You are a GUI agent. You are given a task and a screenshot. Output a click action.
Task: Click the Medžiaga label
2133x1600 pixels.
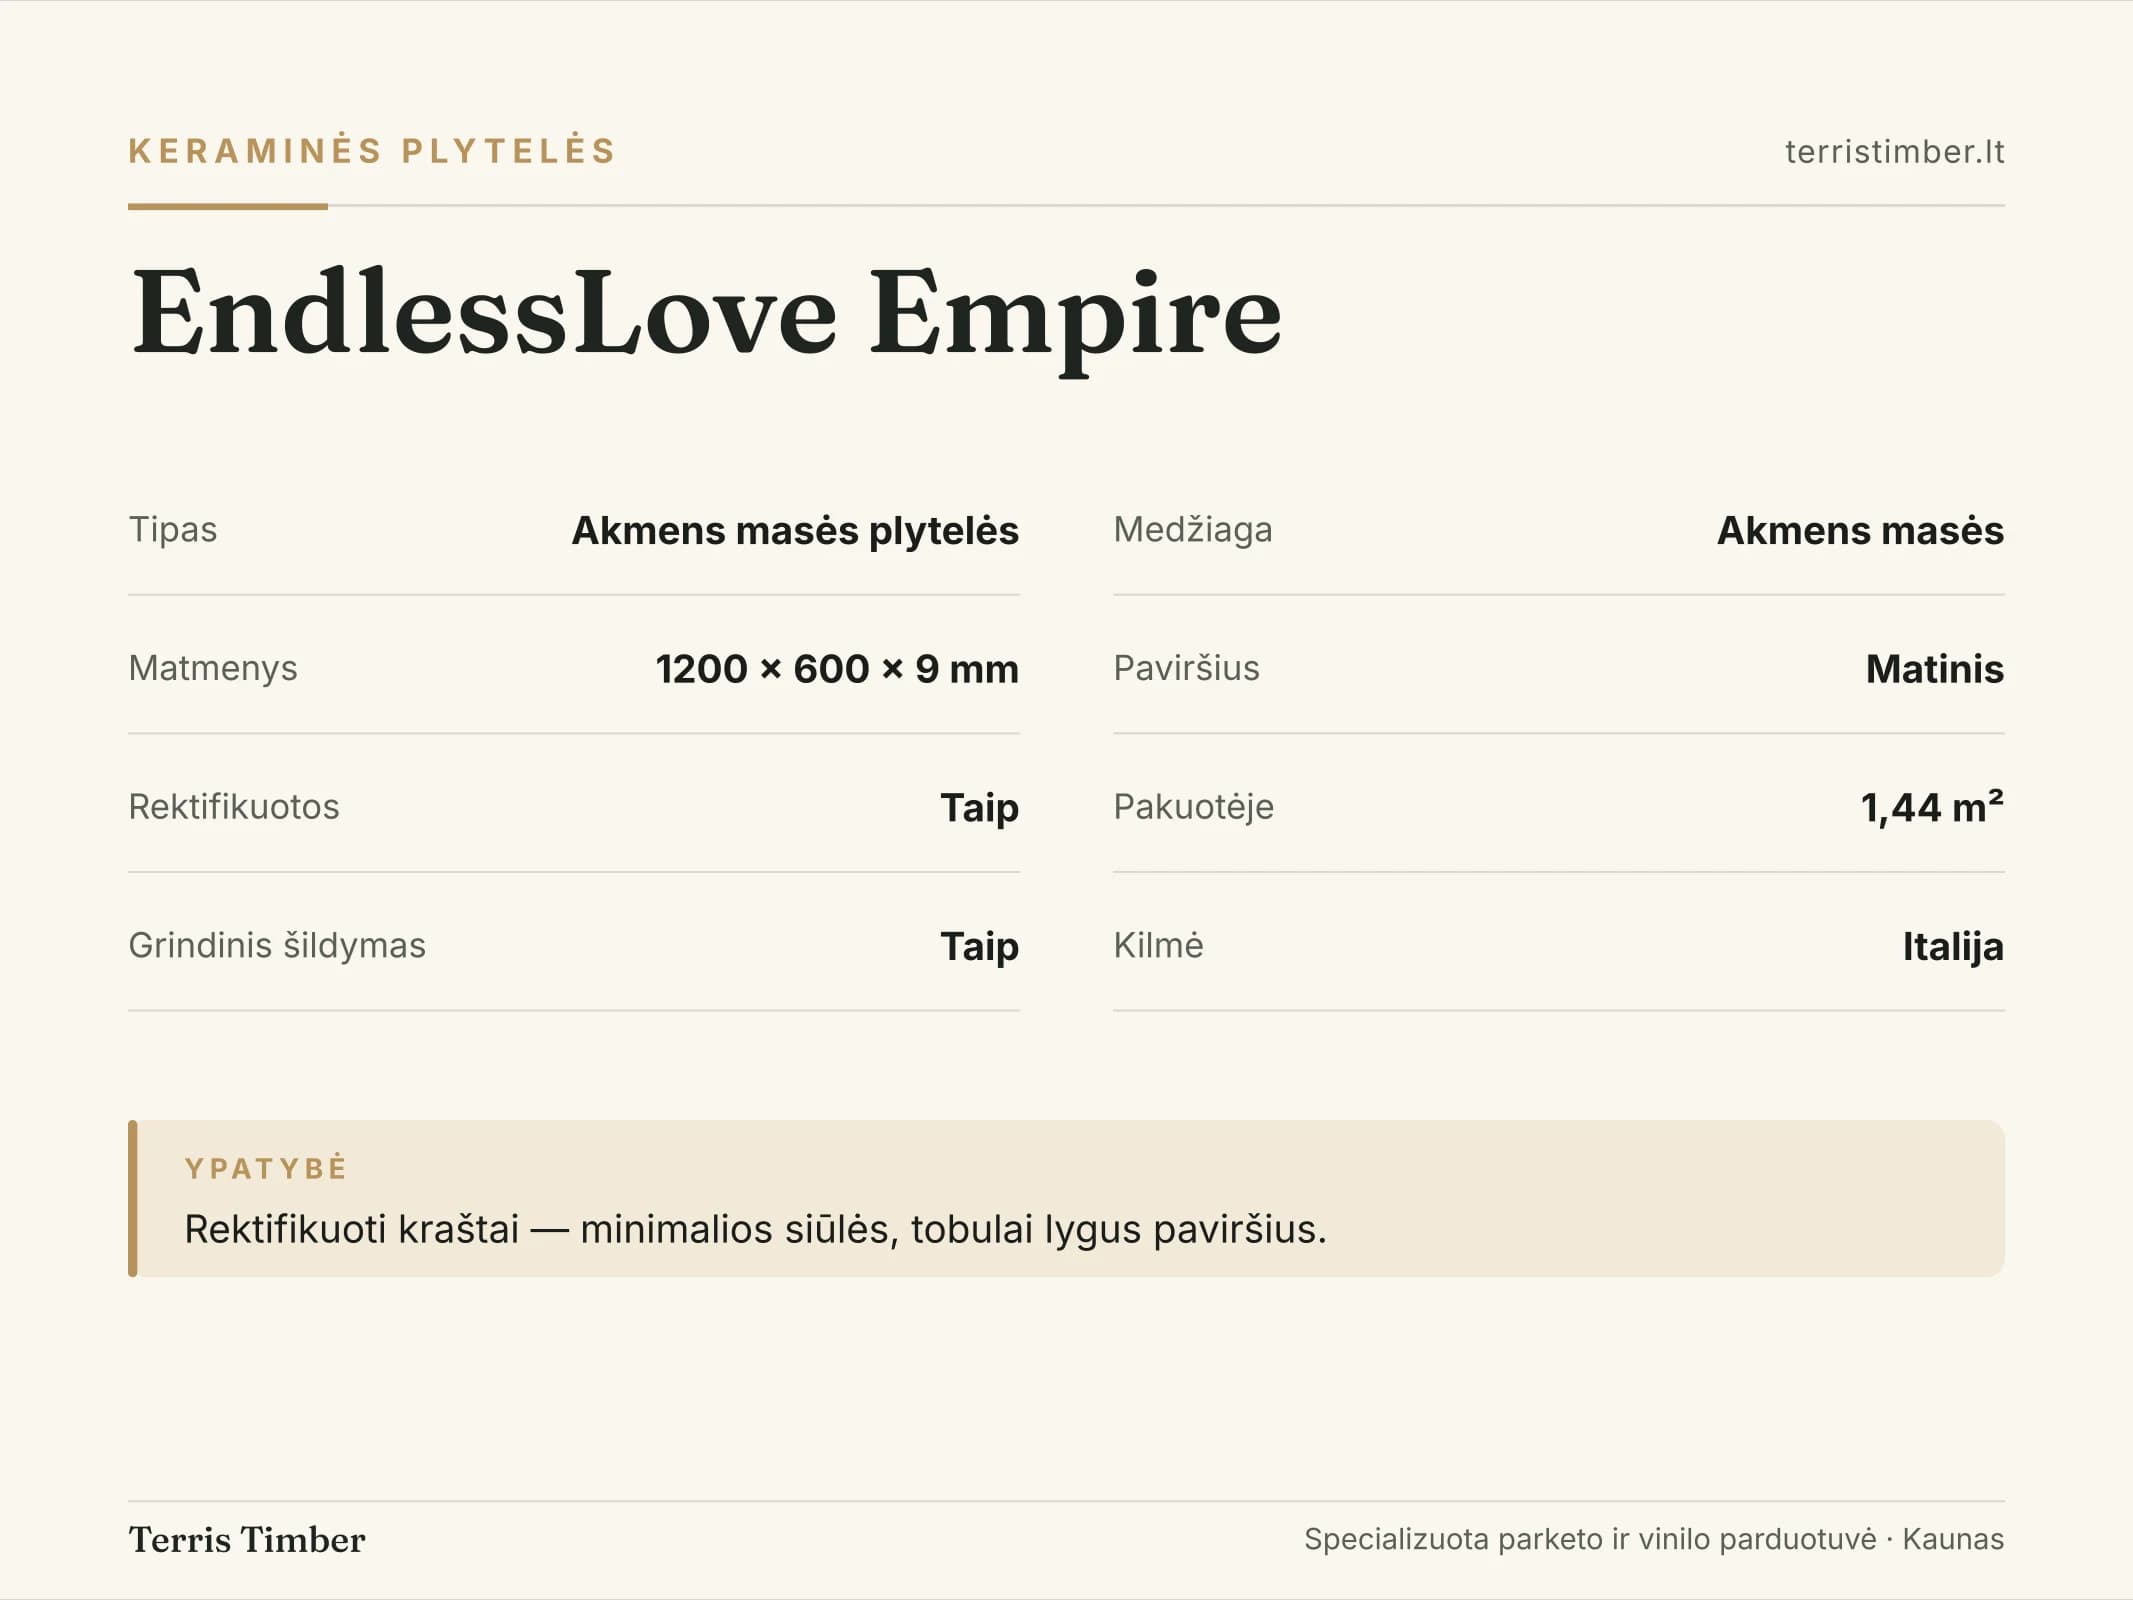point(1193,529)
